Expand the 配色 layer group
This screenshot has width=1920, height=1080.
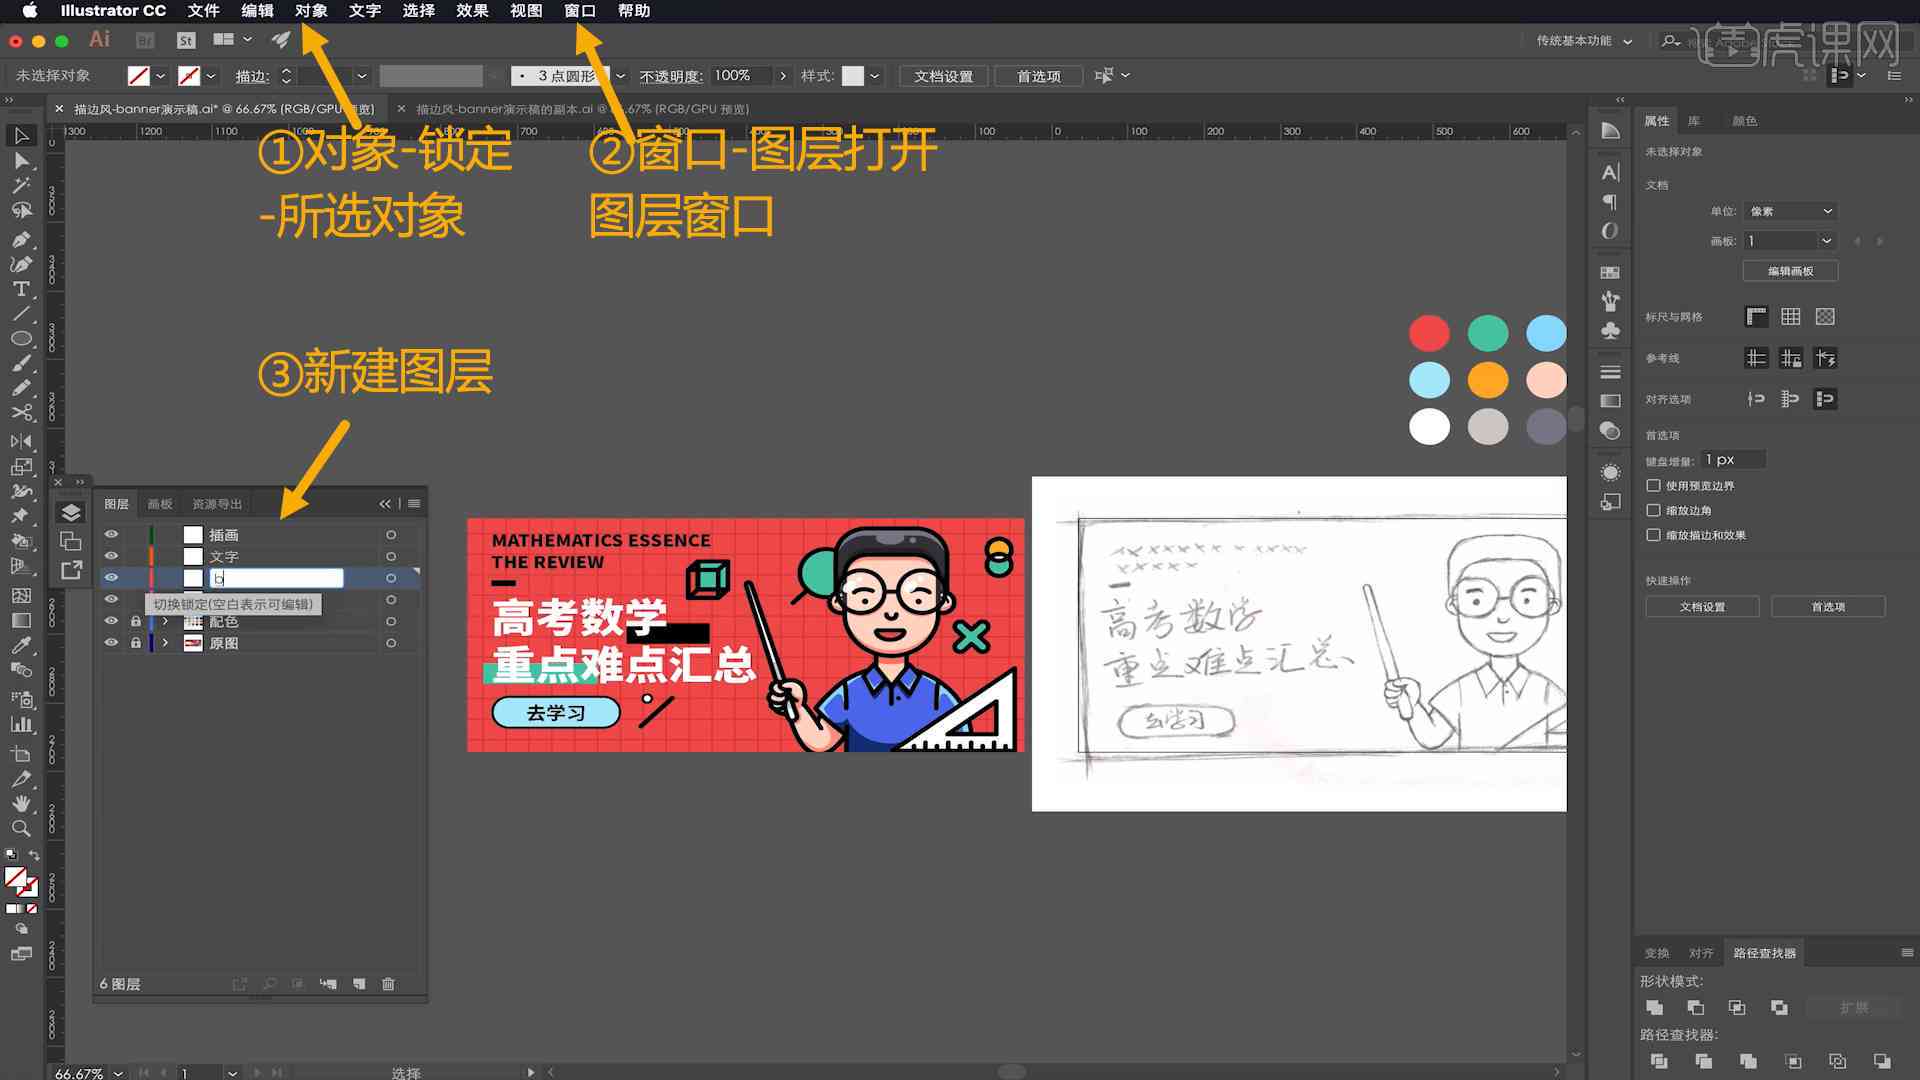[x=162, y=620]
